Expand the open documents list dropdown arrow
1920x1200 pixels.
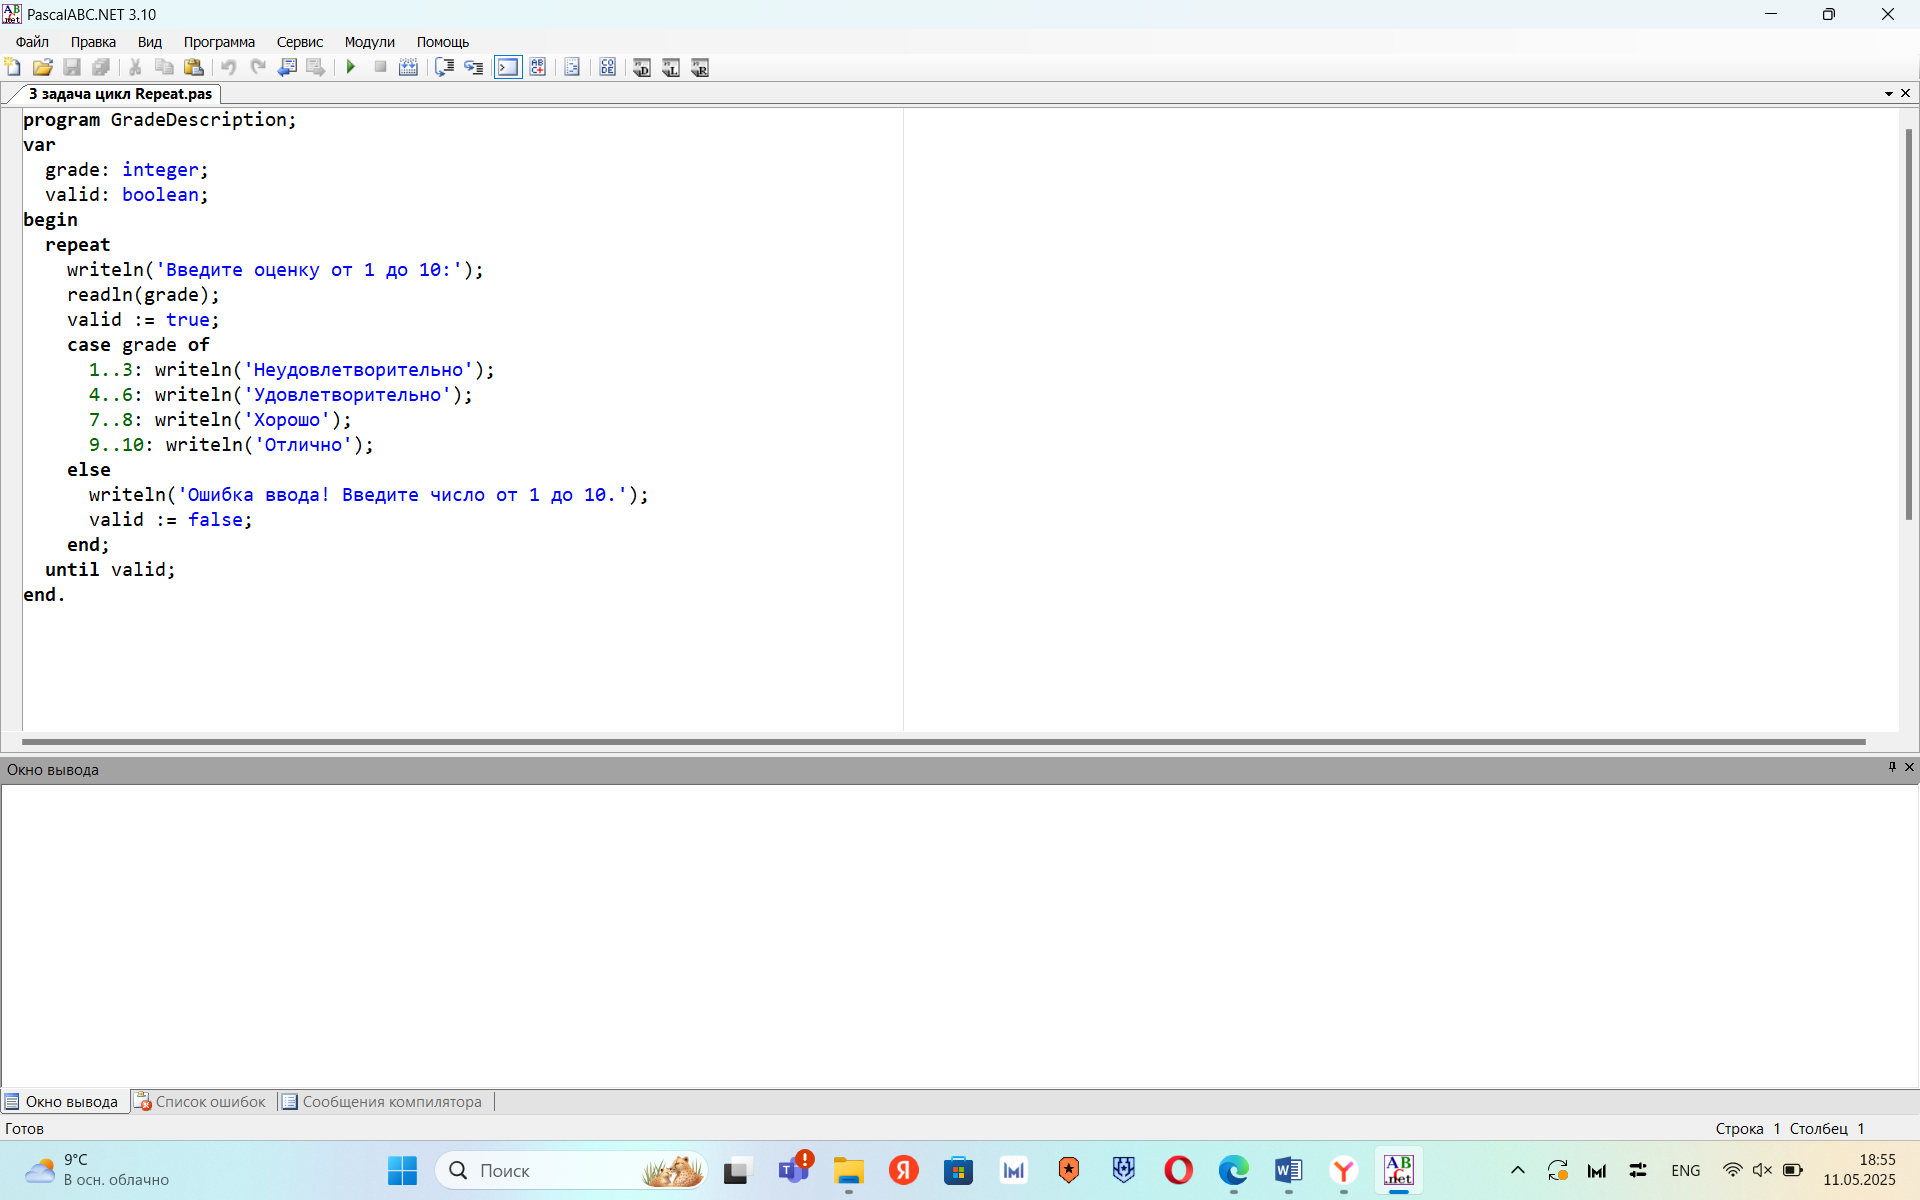coord(1889,94)
